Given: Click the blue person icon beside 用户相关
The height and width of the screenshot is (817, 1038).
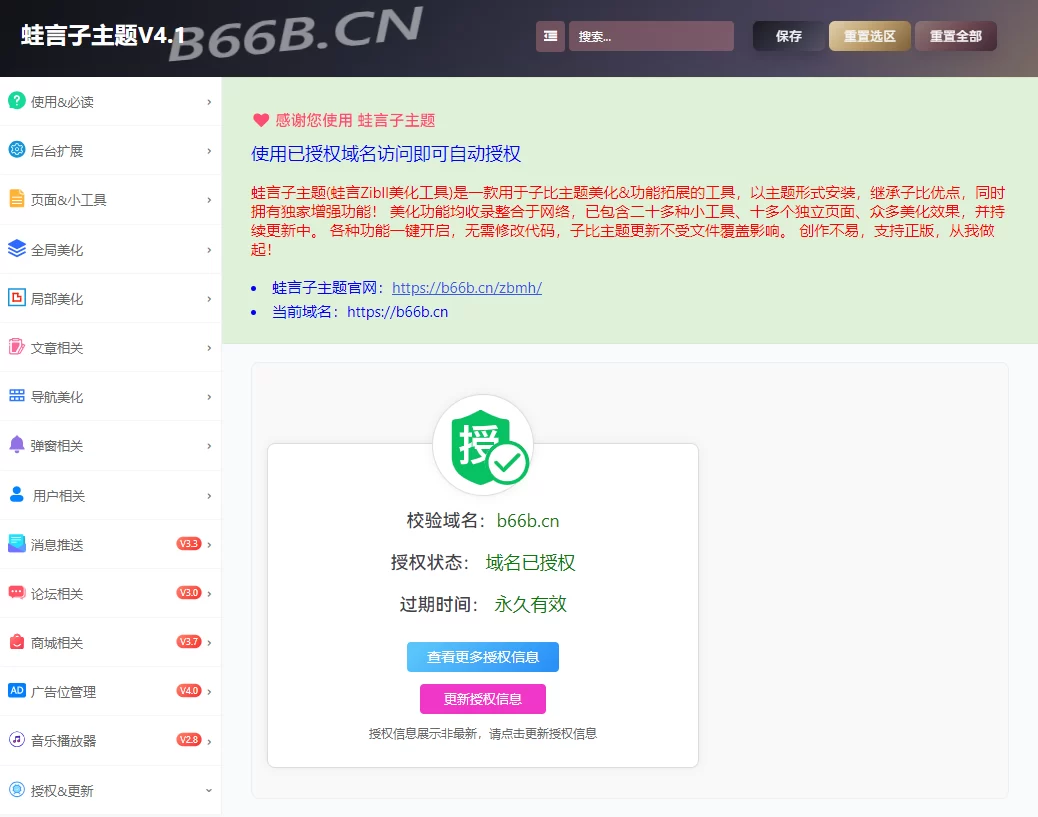Looking at the screenshot, I should coord(17,494).
